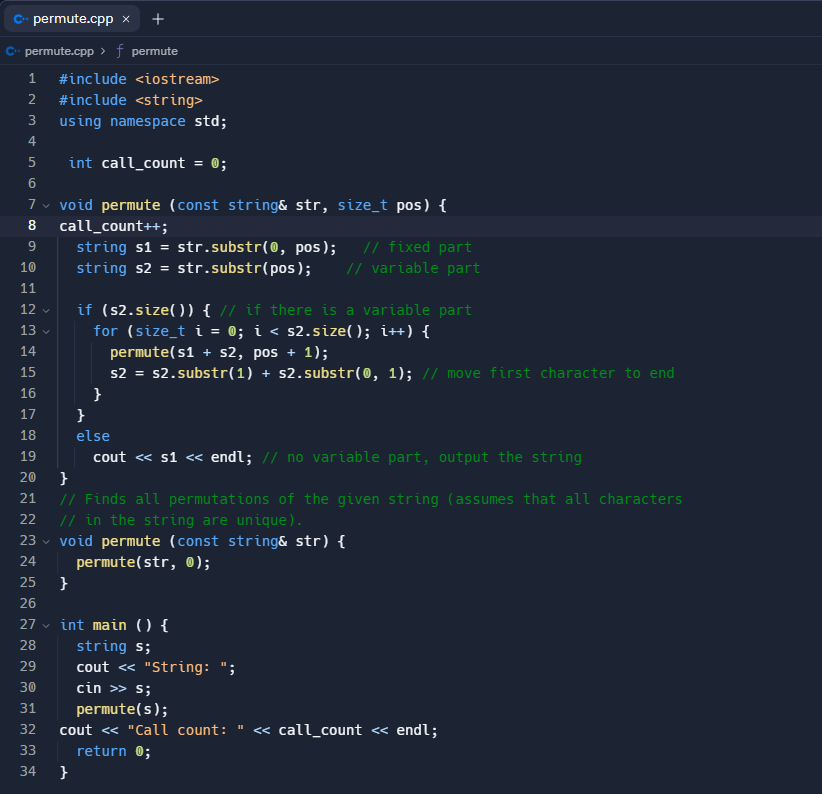The height and width of the screenshot is (794, 822).
Task: Click 'cin >> s;' on line 30
Action: (113, 688)
